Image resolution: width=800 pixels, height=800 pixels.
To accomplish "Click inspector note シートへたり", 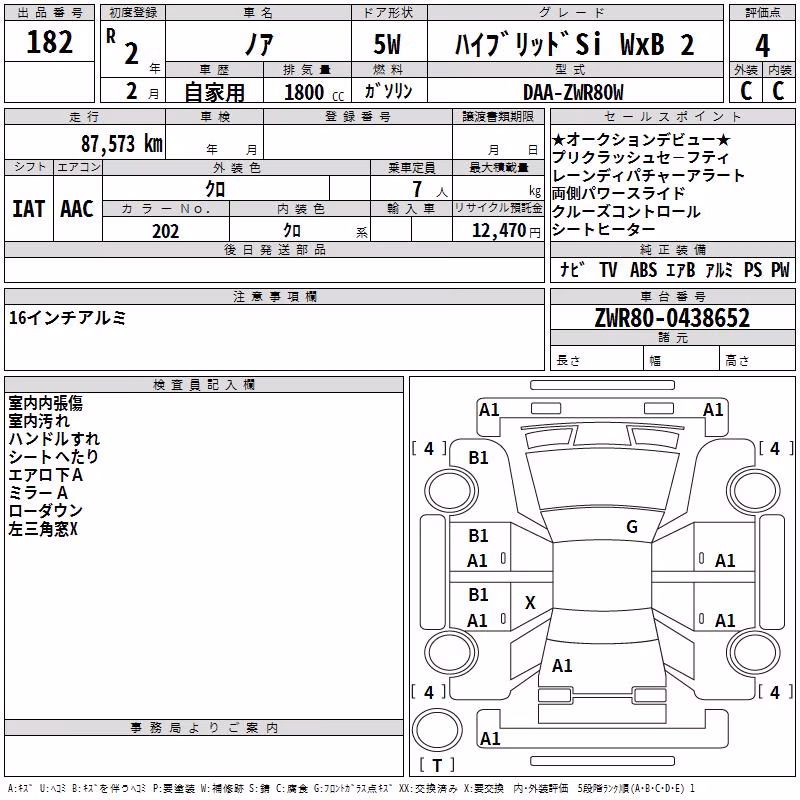I will [x=54, y=457].
